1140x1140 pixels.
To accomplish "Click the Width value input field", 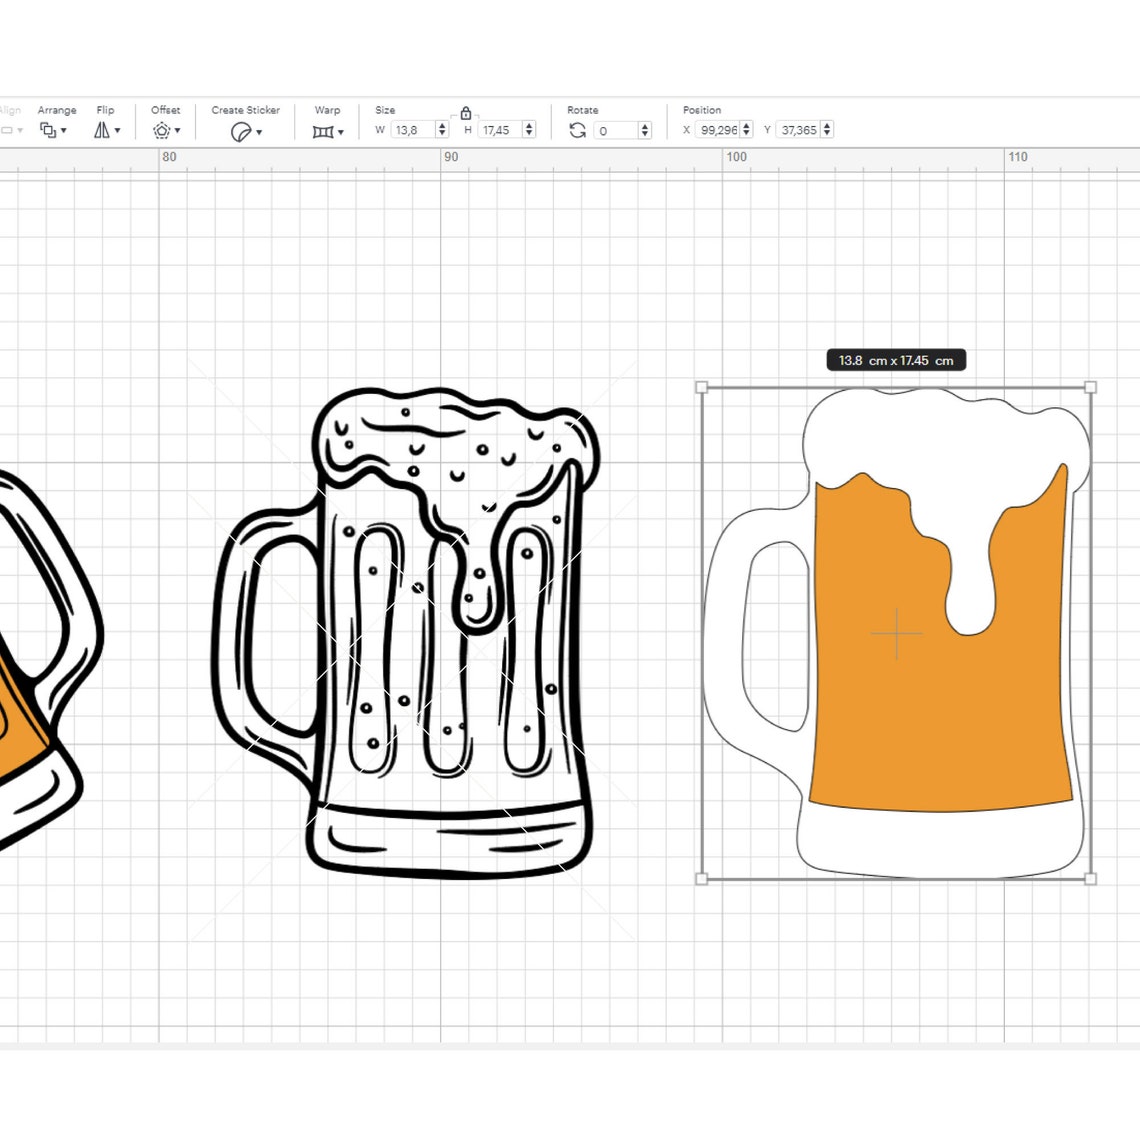I will tap(410, 130).
